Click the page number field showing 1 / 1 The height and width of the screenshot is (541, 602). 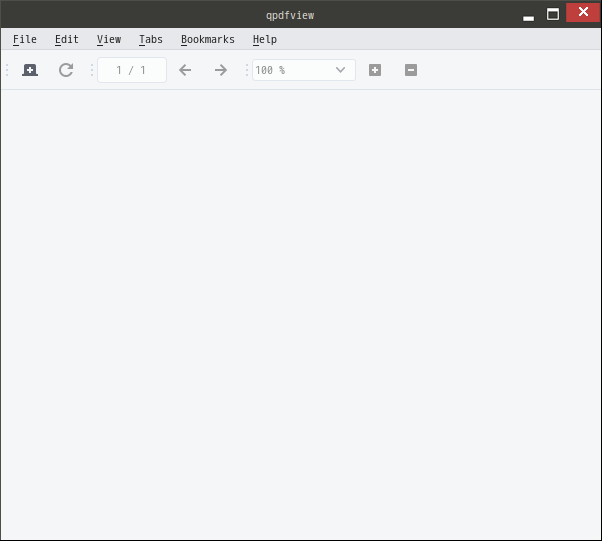[132, 70]
